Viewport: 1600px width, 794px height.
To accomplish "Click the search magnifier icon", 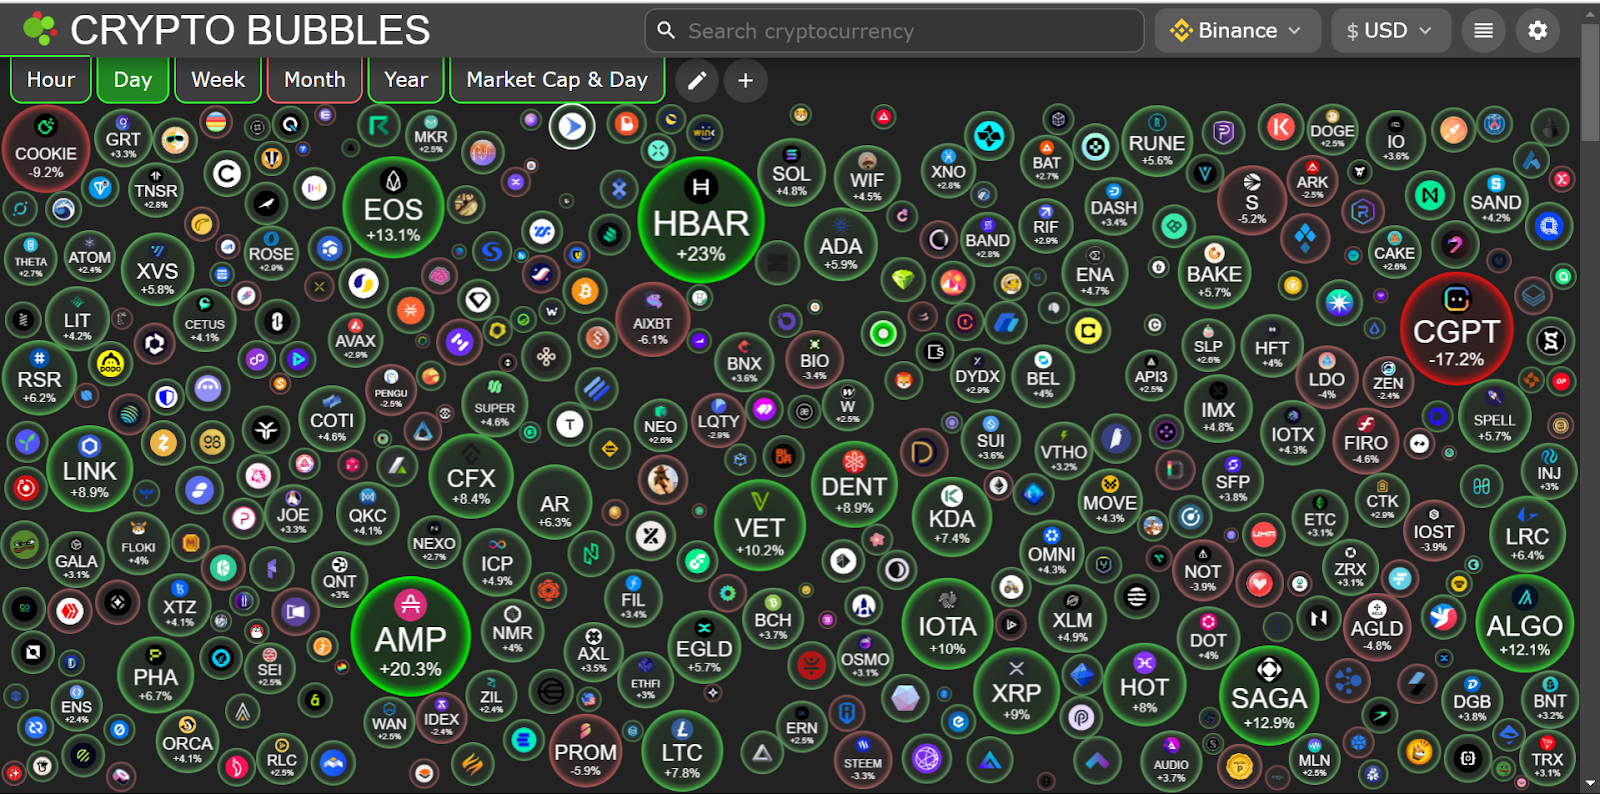I will (x=666, y=30).
